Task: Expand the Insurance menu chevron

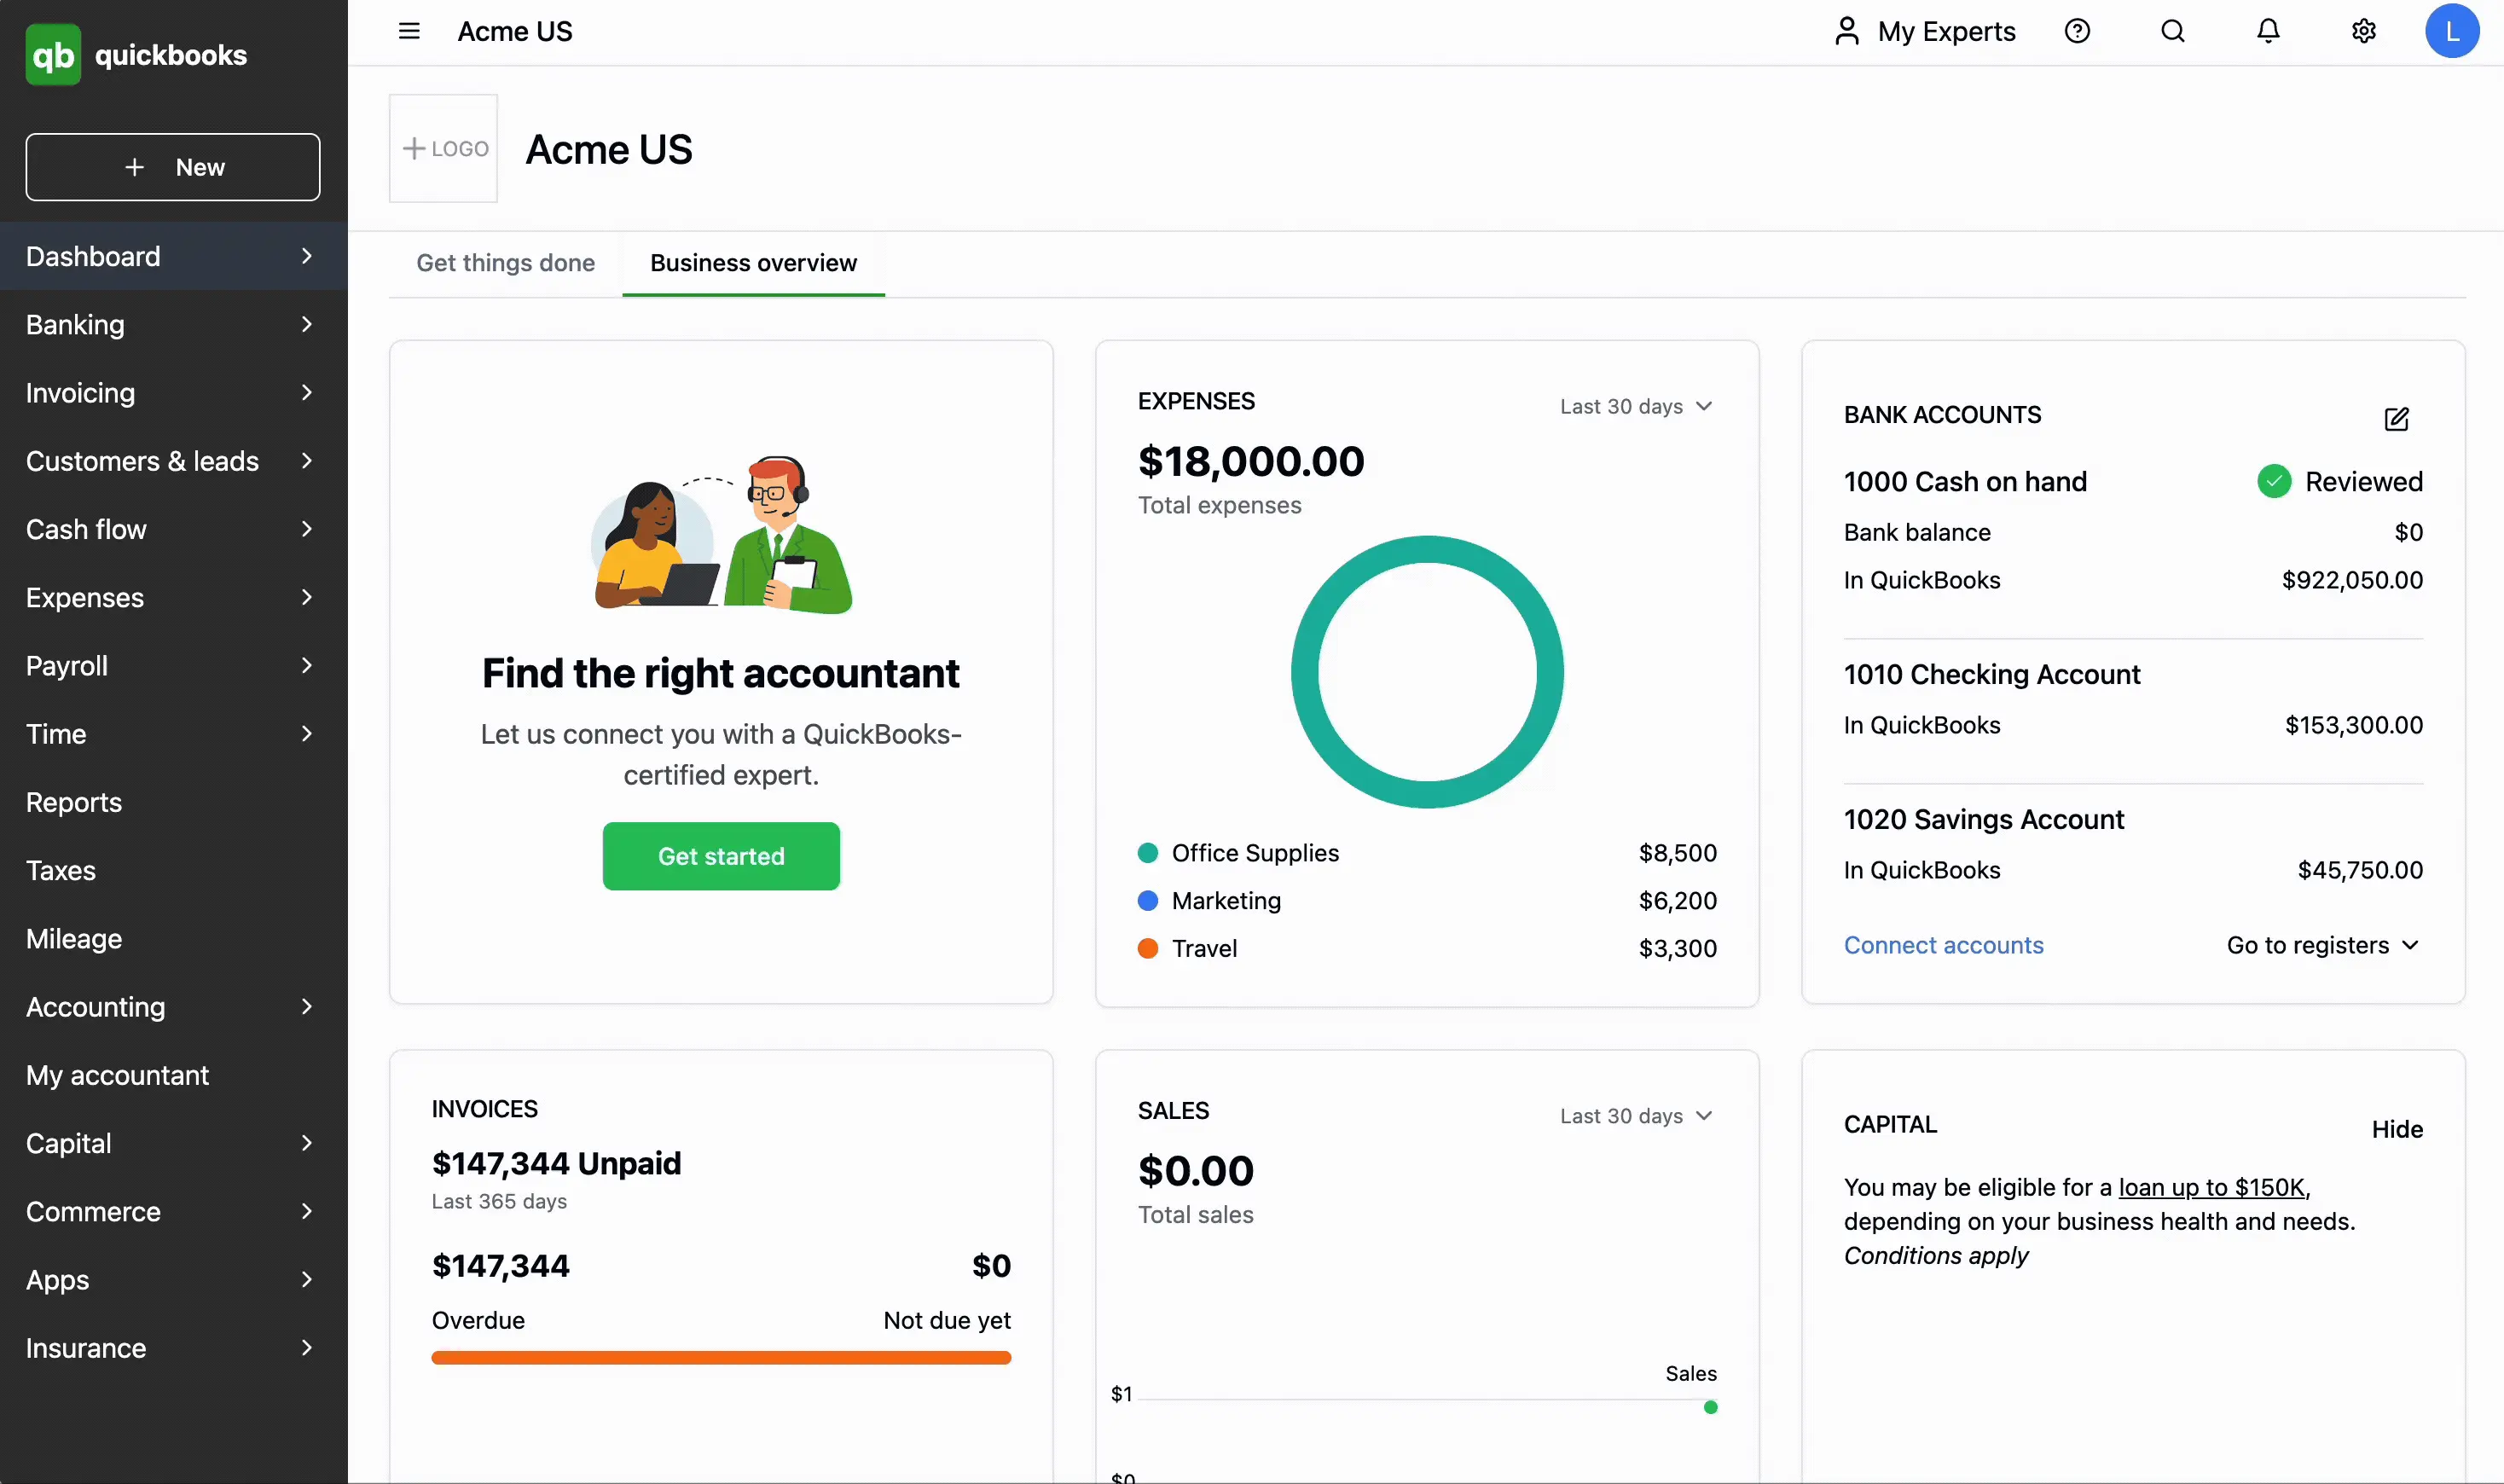Action: 307,1347
